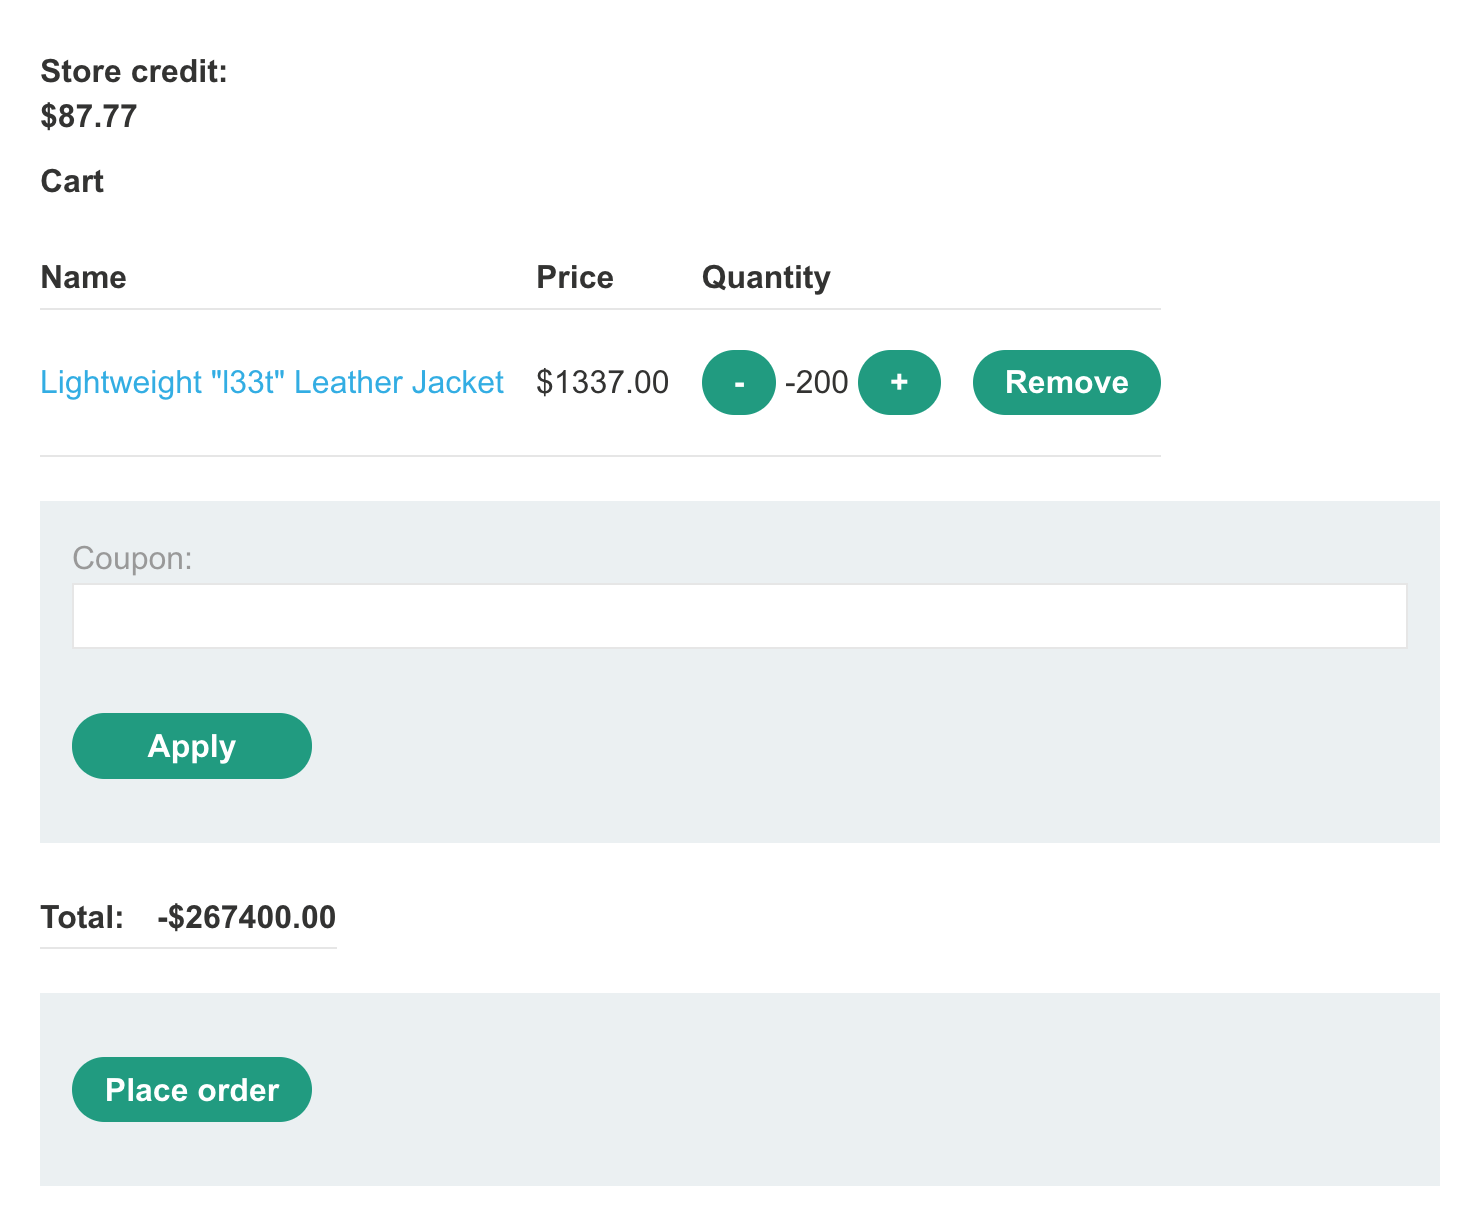Decrease jacket quantity with minus button
Image resolution: width=1480 pixels, height=1232 pixels.
(738, 382)
